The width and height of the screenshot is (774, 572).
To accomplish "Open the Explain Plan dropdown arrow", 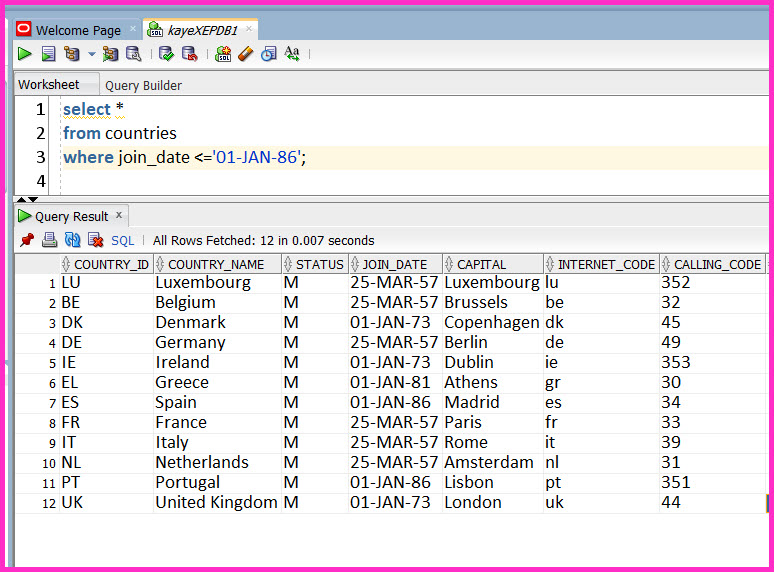I will click(91, 54).
